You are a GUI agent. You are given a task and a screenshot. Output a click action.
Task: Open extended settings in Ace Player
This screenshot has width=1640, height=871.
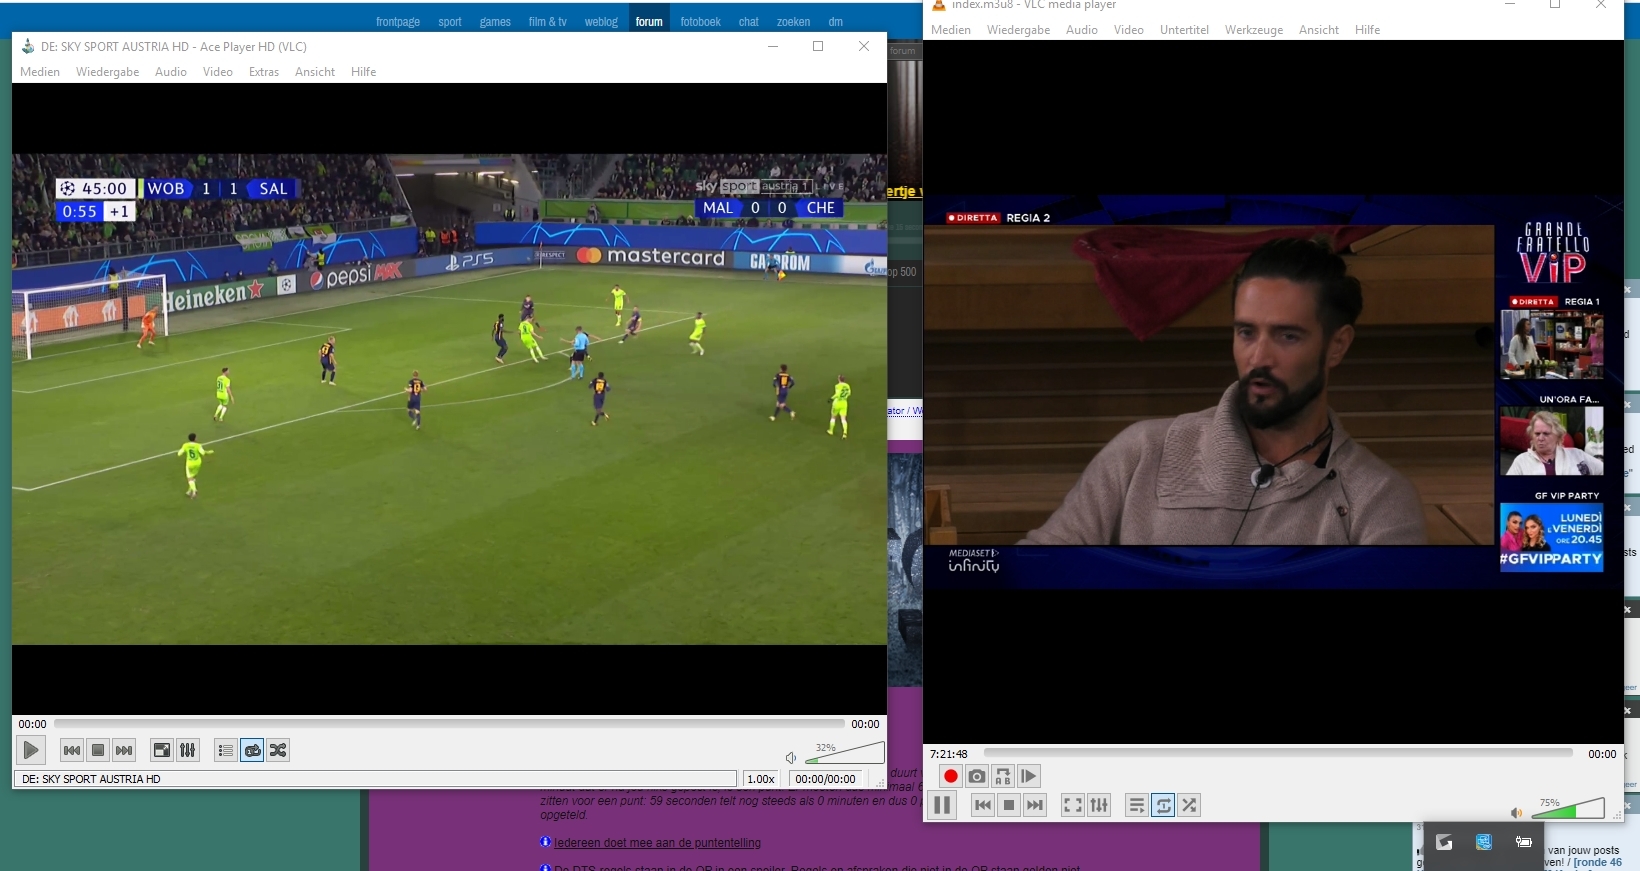click(x=188, y=750)
